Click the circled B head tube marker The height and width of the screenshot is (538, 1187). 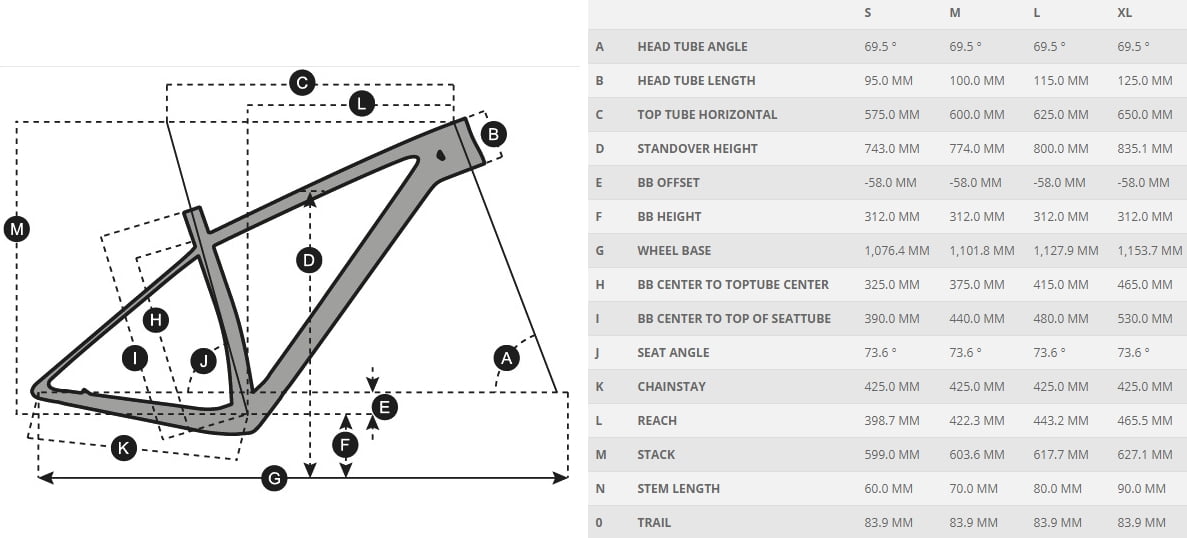(x=494, y=135)
